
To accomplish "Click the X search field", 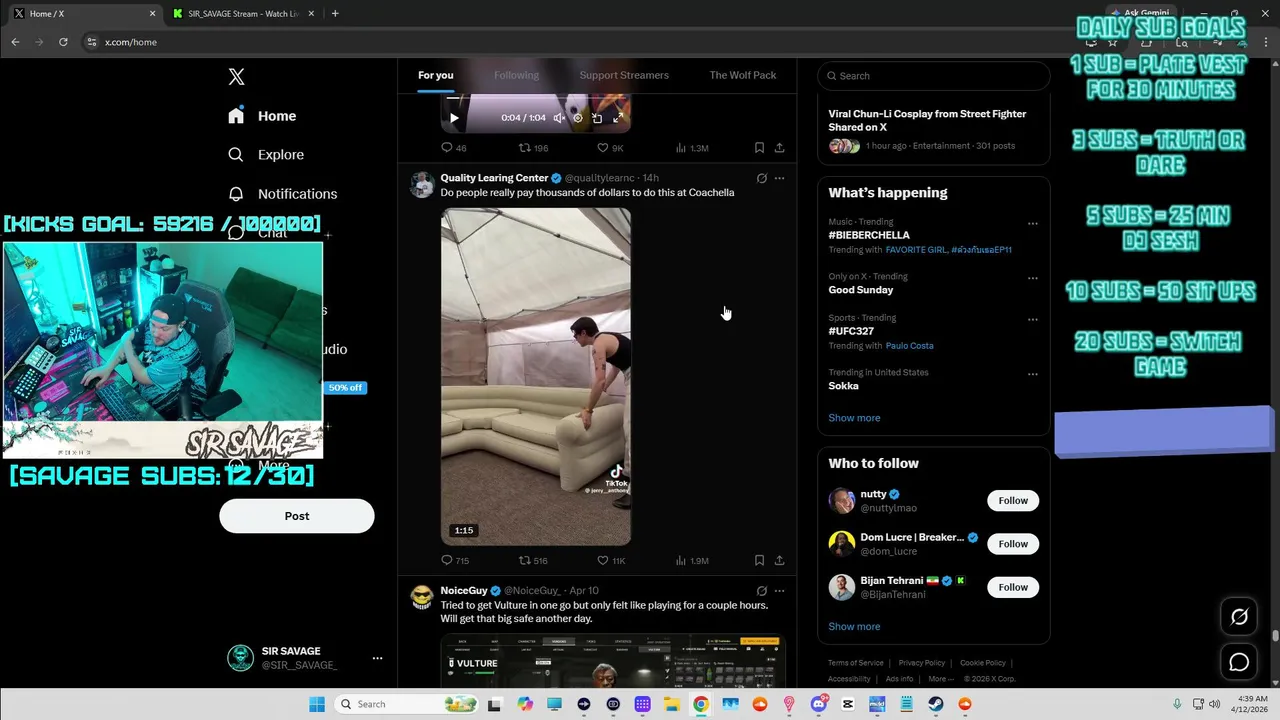I will click(x=934, y=76).
